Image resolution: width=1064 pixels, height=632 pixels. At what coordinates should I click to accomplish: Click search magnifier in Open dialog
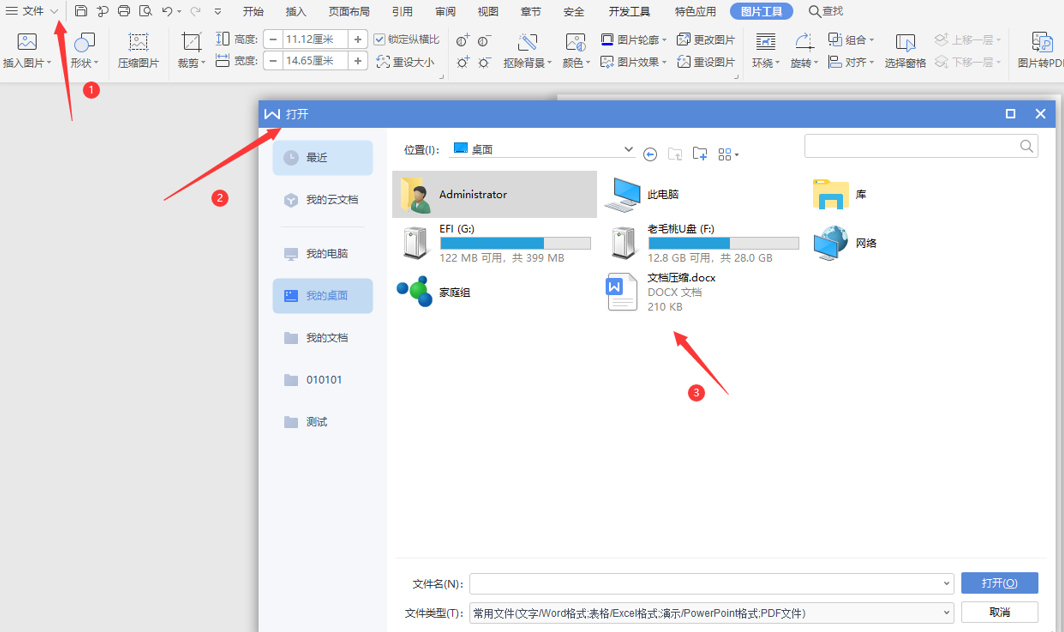coord(1026,146)
